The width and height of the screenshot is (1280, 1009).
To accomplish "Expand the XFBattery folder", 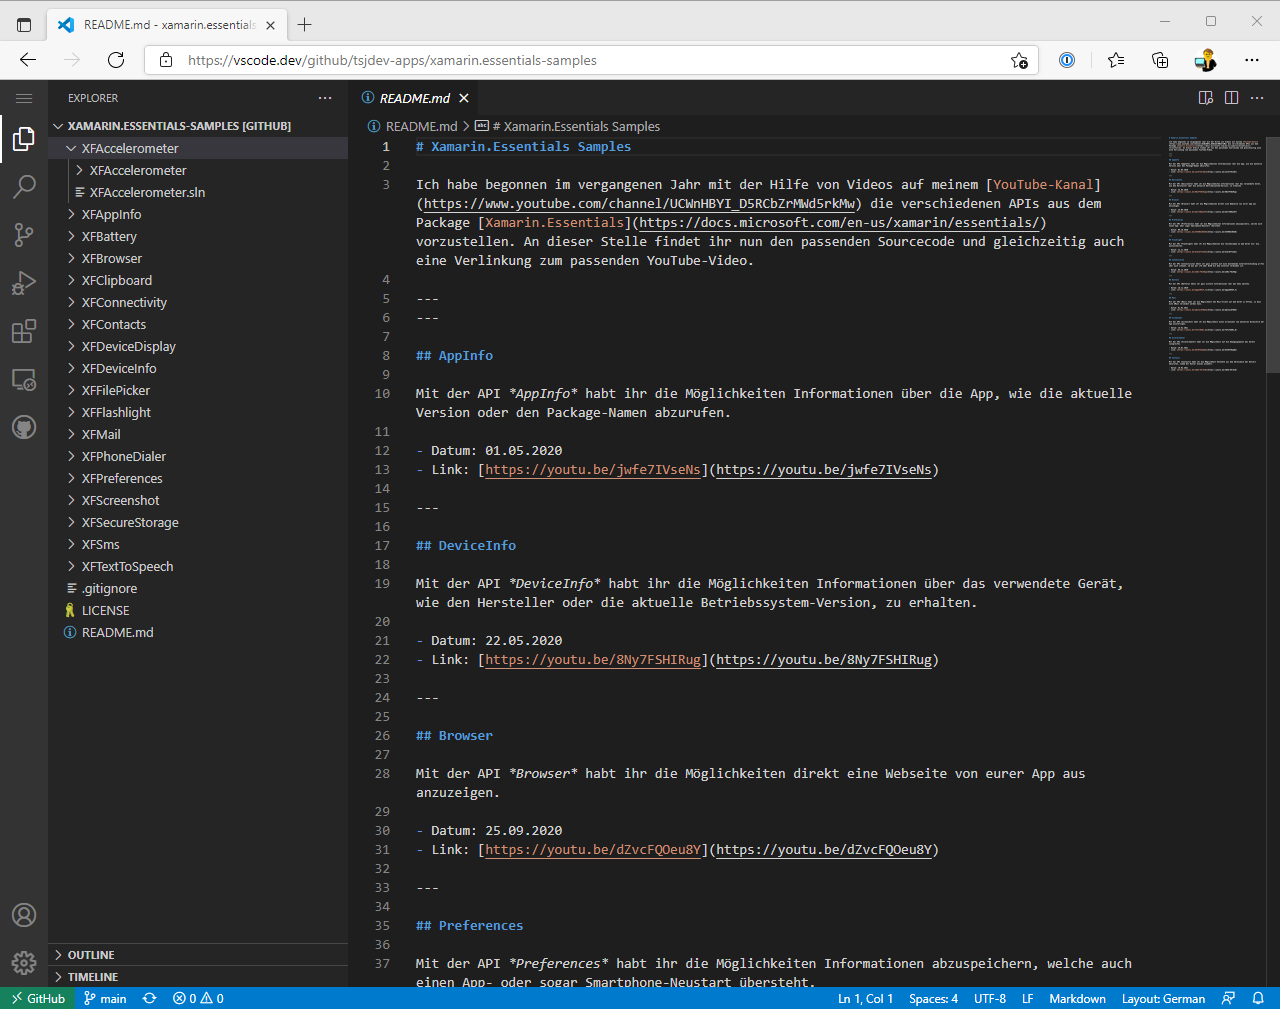I will click(109, 237).
